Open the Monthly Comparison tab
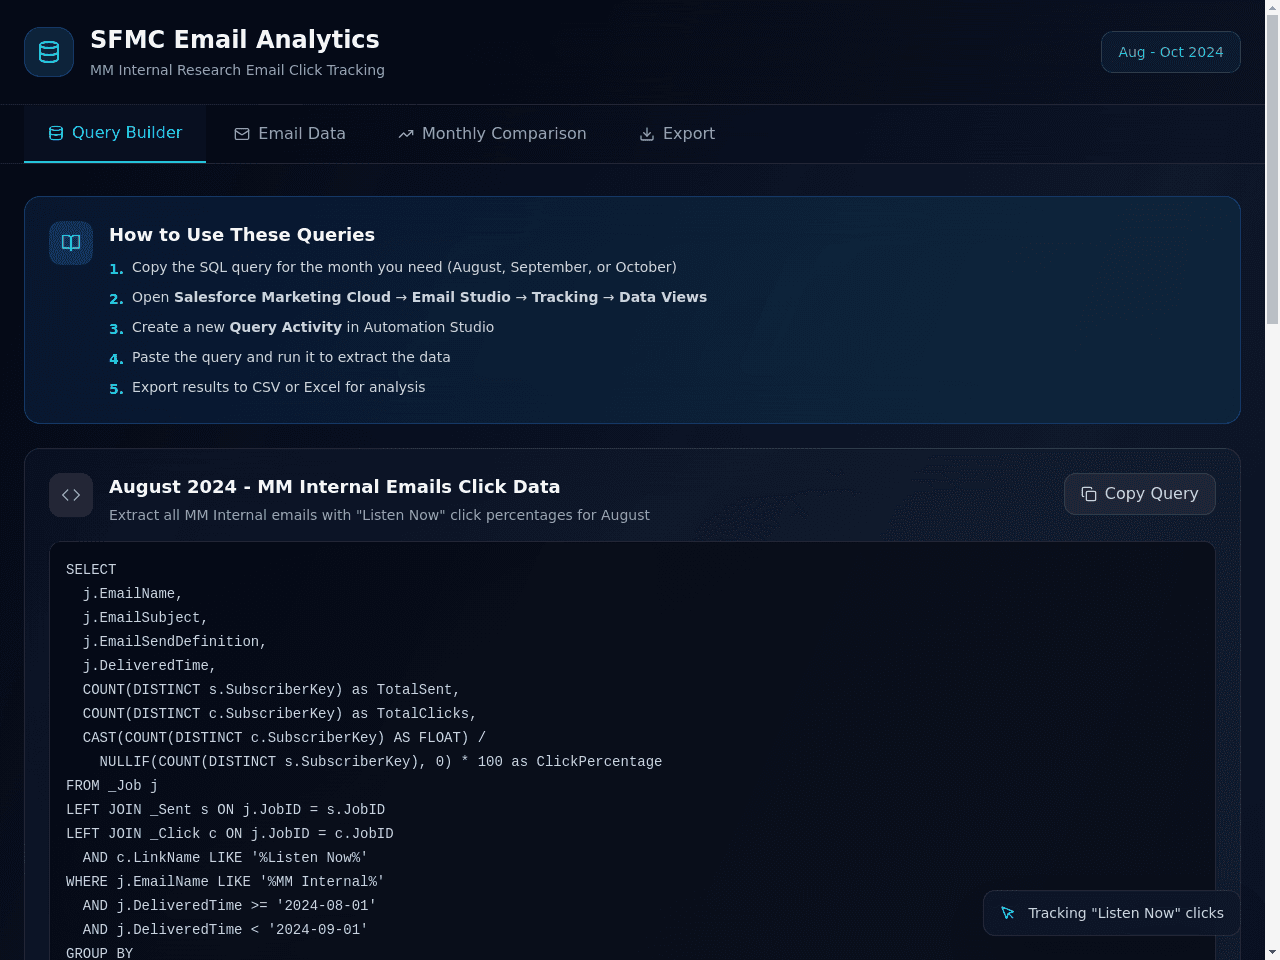 (x=492, y=134)
